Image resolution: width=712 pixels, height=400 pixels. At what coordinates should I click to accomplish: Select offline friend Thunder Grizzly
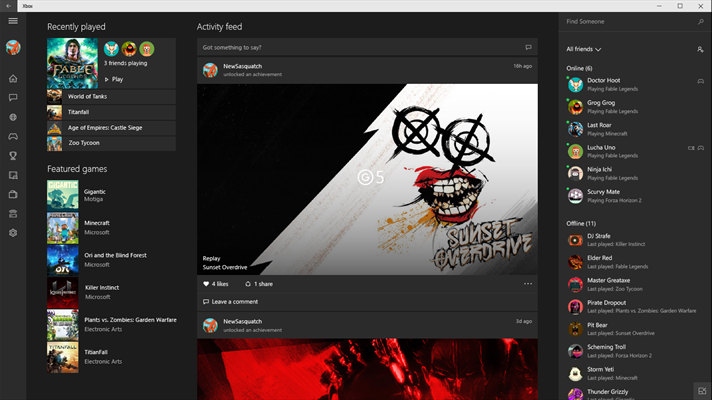629,393
